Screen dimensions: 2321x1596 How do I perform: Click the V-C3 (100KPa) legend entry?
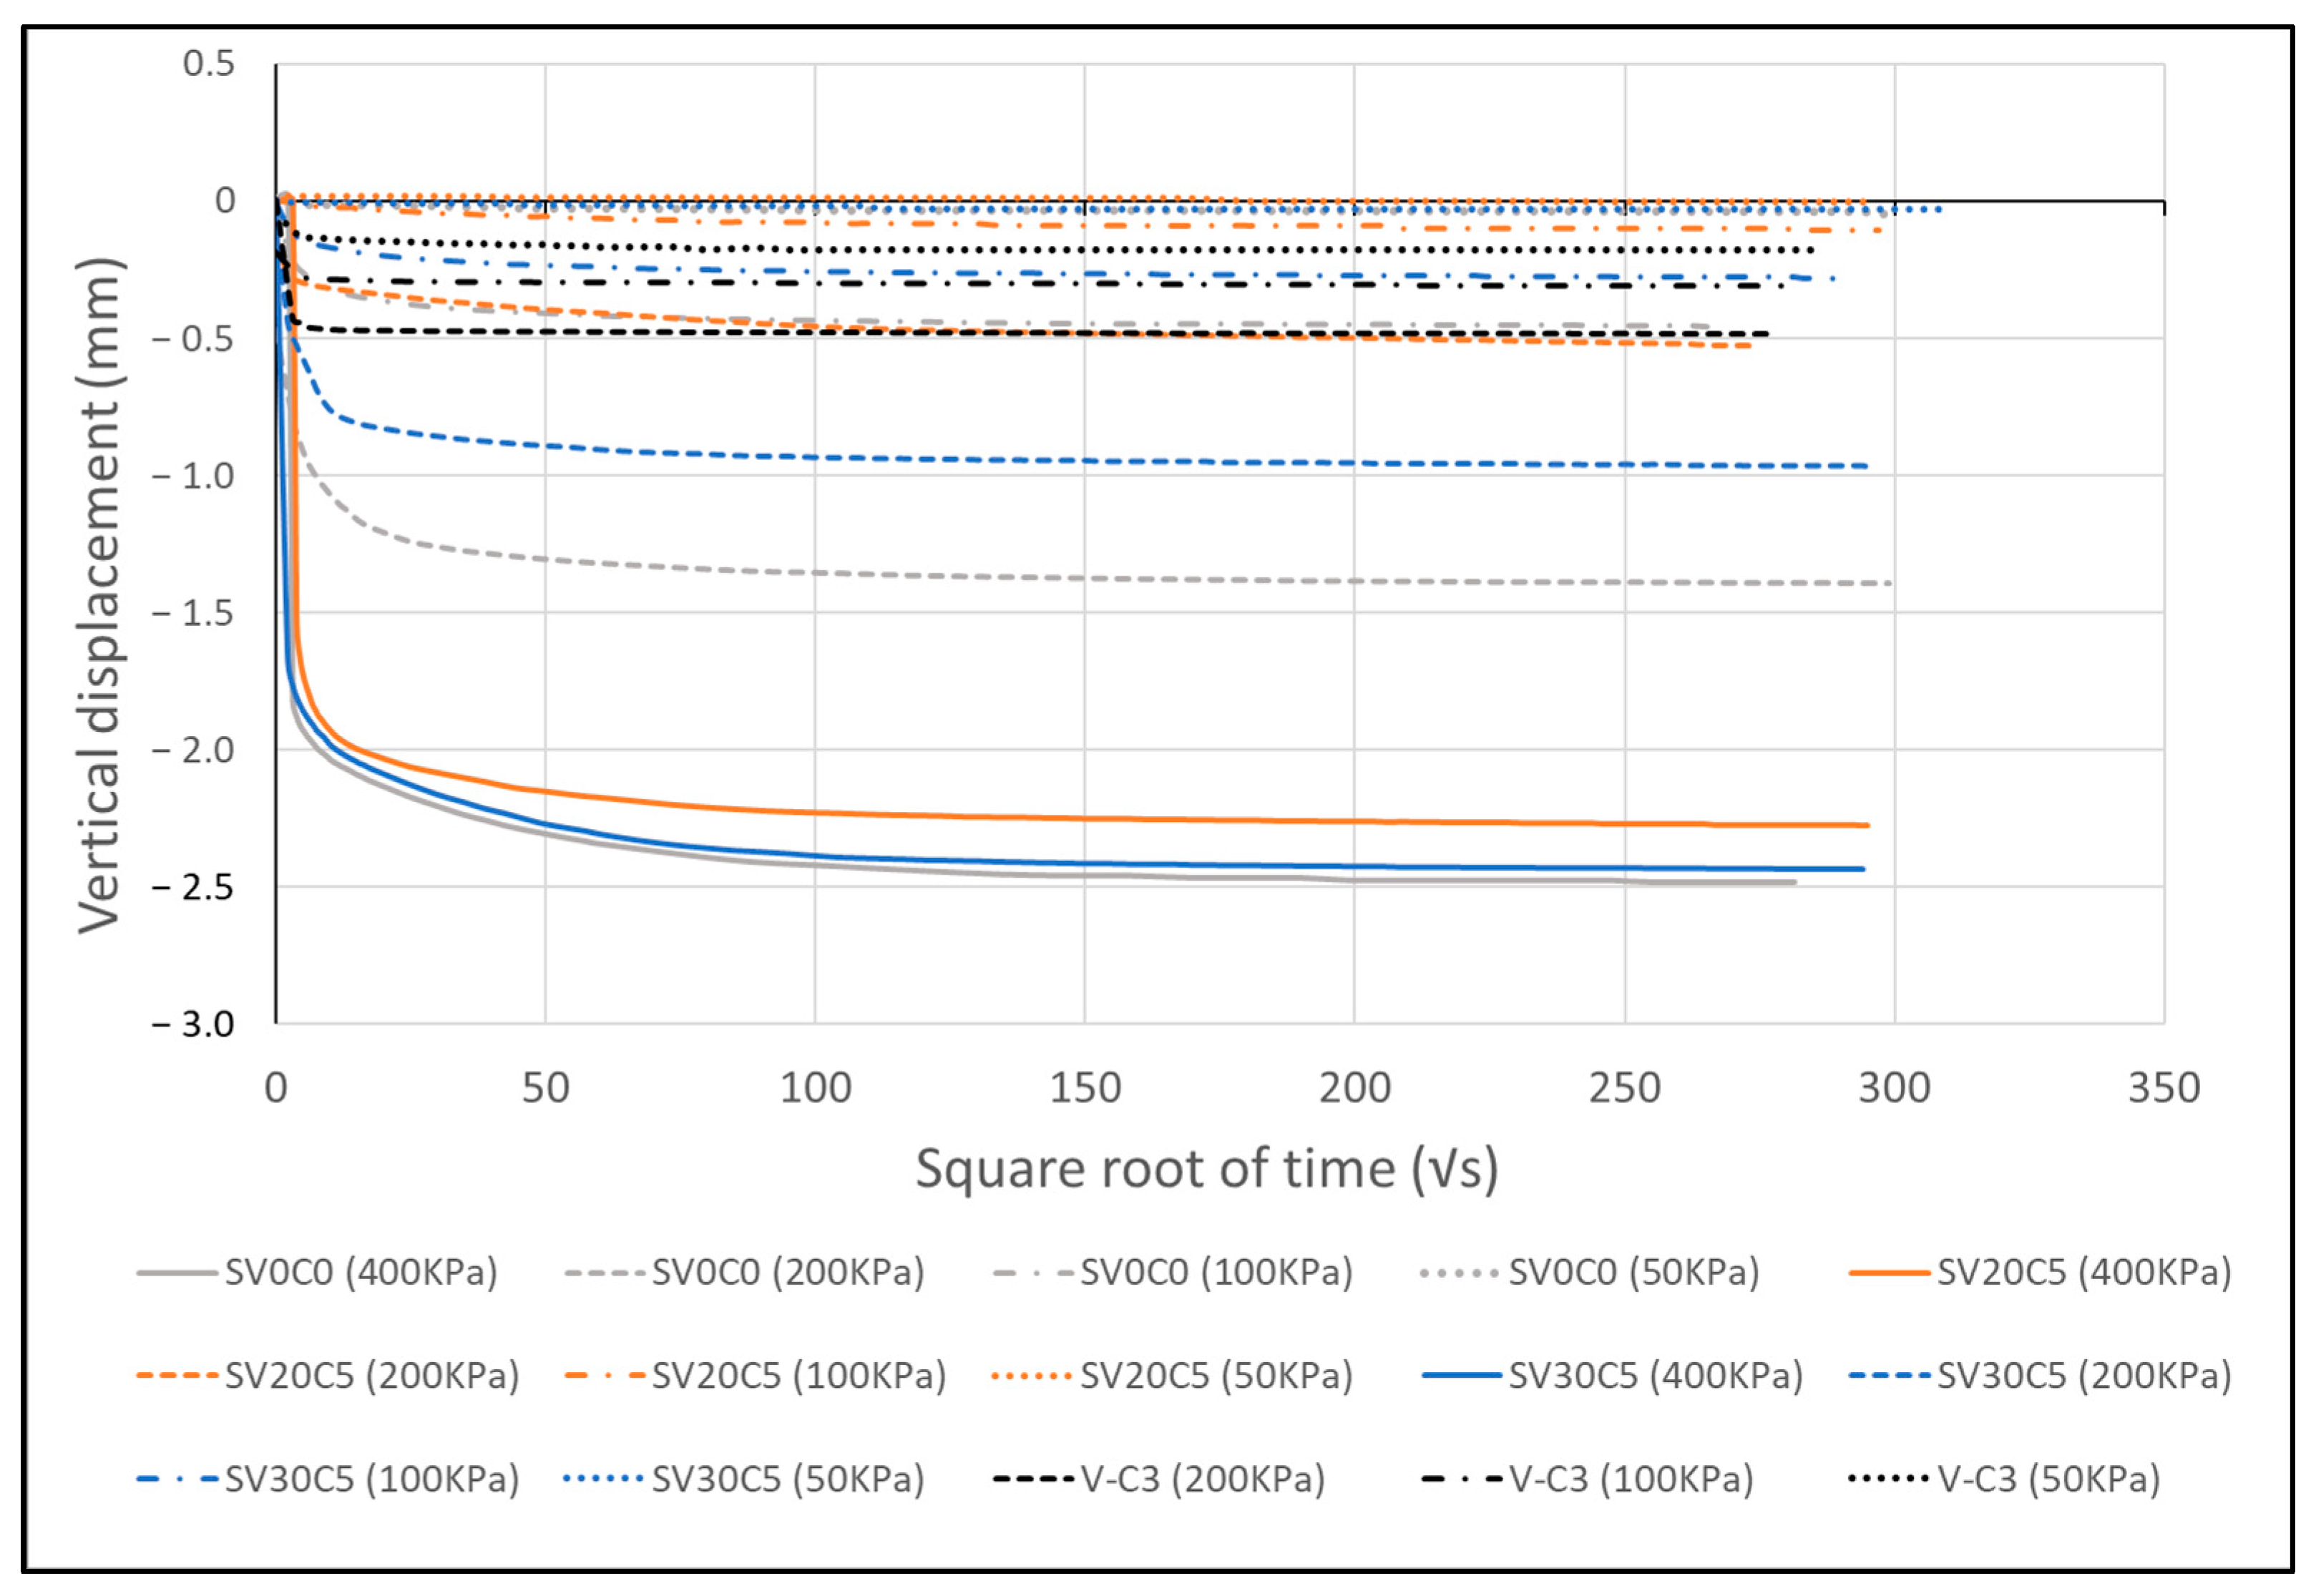1630,1479
